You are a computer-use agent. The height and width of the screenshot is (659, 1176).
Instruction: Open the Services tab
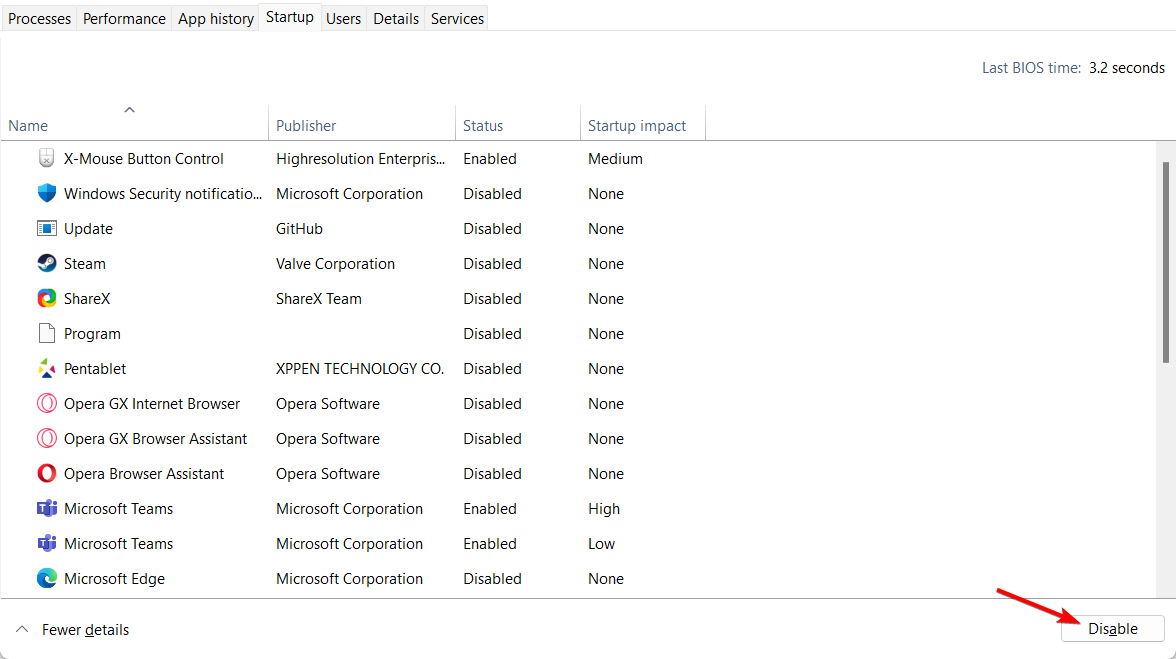458,18
